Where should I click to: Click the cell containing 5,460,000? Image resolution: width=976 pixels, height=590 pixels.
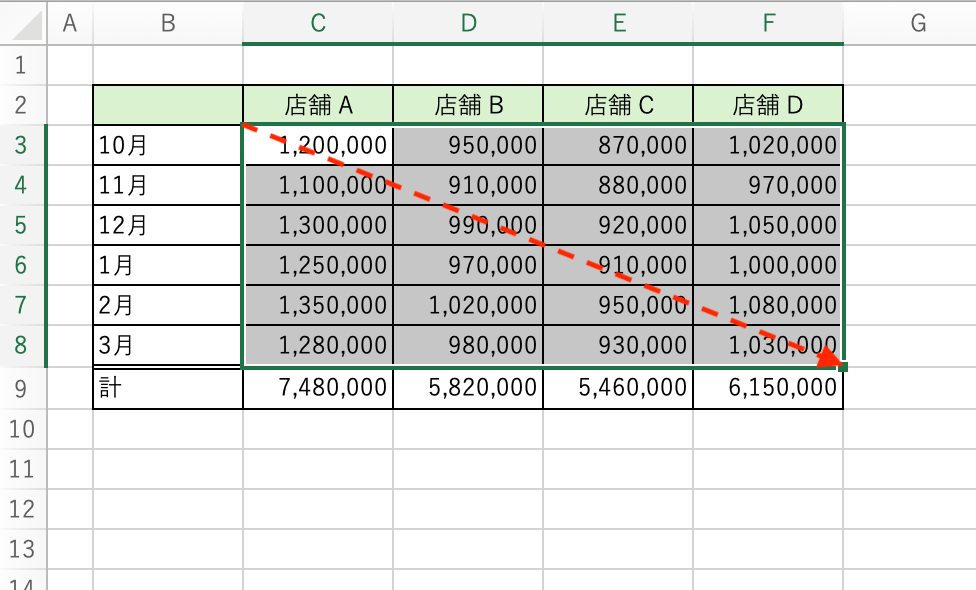(618, 388)
